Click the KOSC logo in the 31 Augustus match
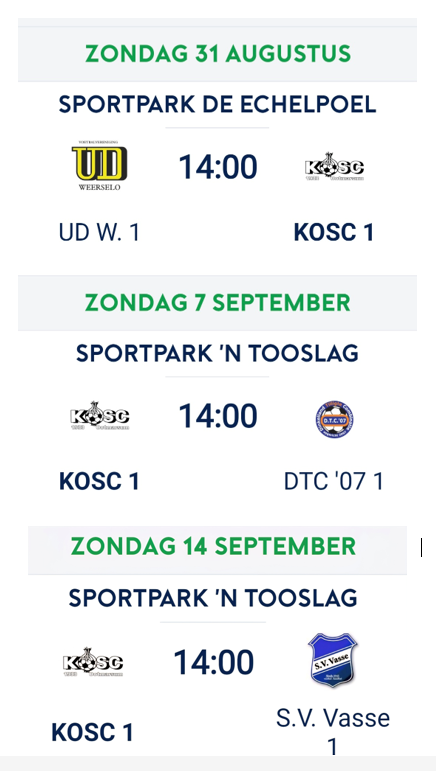 pos(334,167)
